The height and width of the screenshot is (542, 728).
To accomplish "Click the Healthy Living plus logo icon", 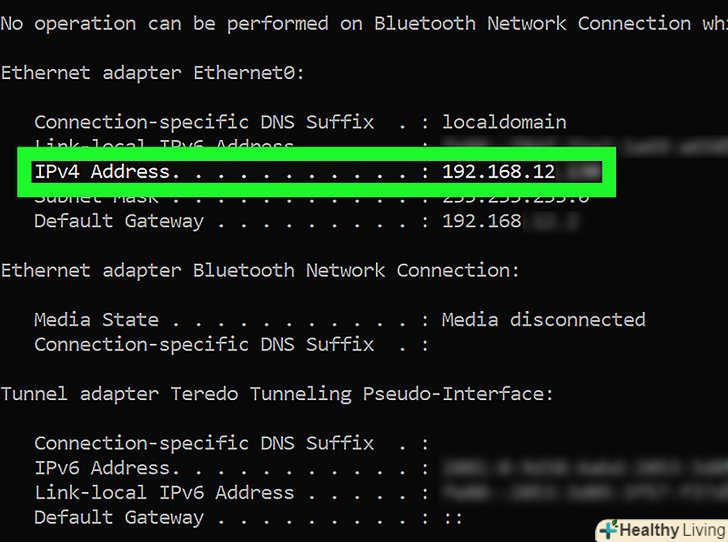I will (608, 530).
